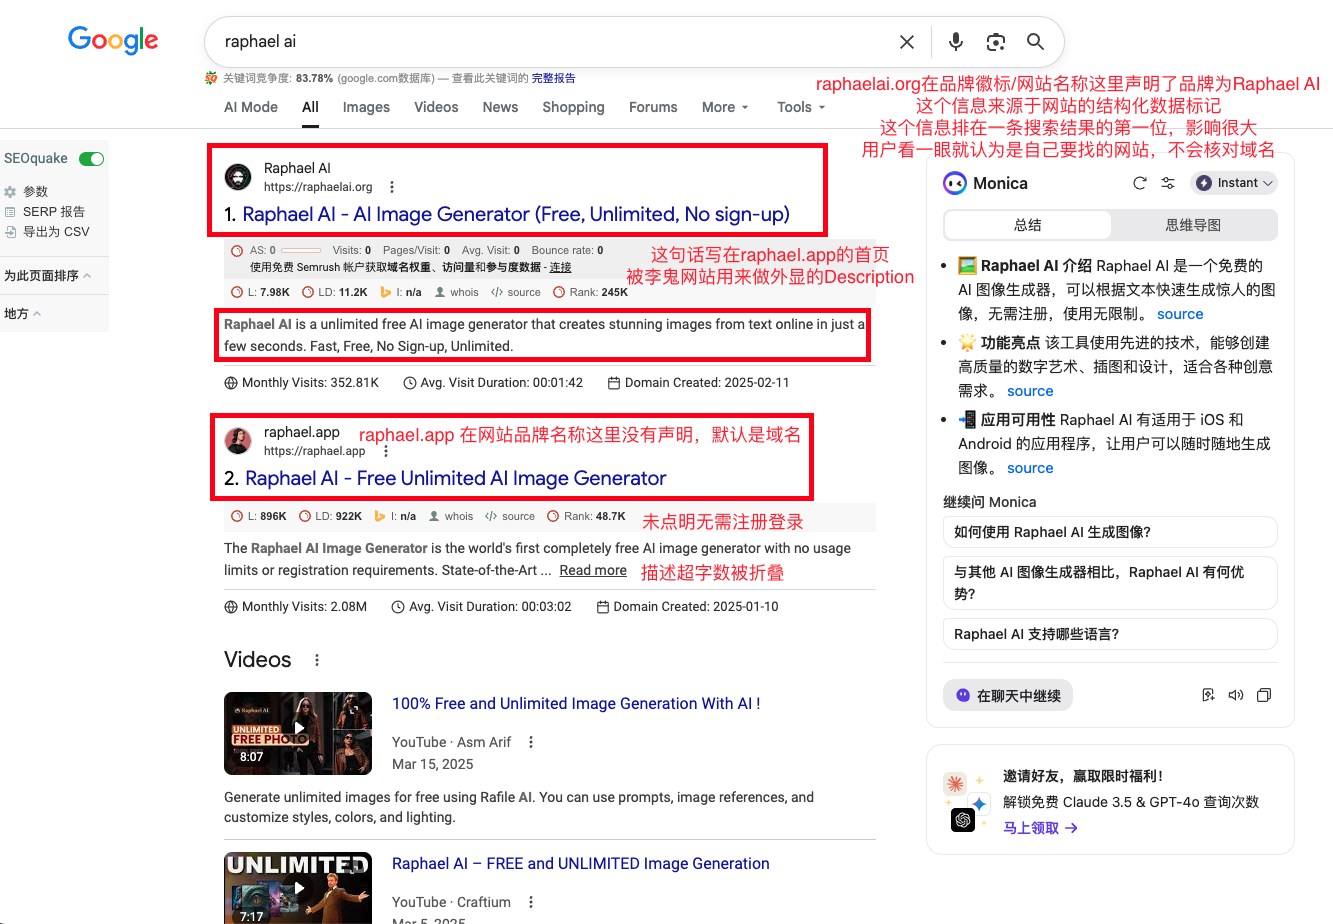Ask 'Raphael AI 支持哪些语言?' suggestion
Screen dimensions: 1333x924
[x=1110, y=634]
